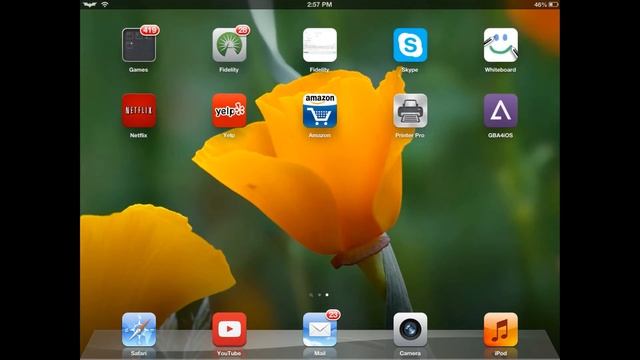Select the middle home screen page dot
The width and height of the screenshot is (640, 360).
(319, 295)
